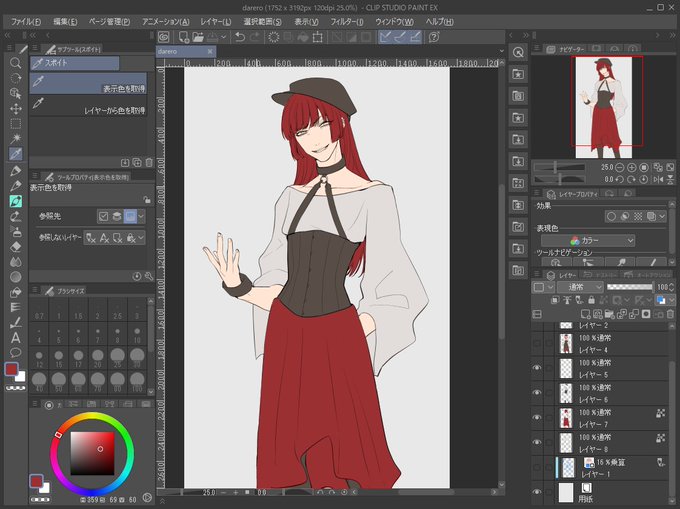Open the 編集(E) menu
680x509 pixels.
65,22
